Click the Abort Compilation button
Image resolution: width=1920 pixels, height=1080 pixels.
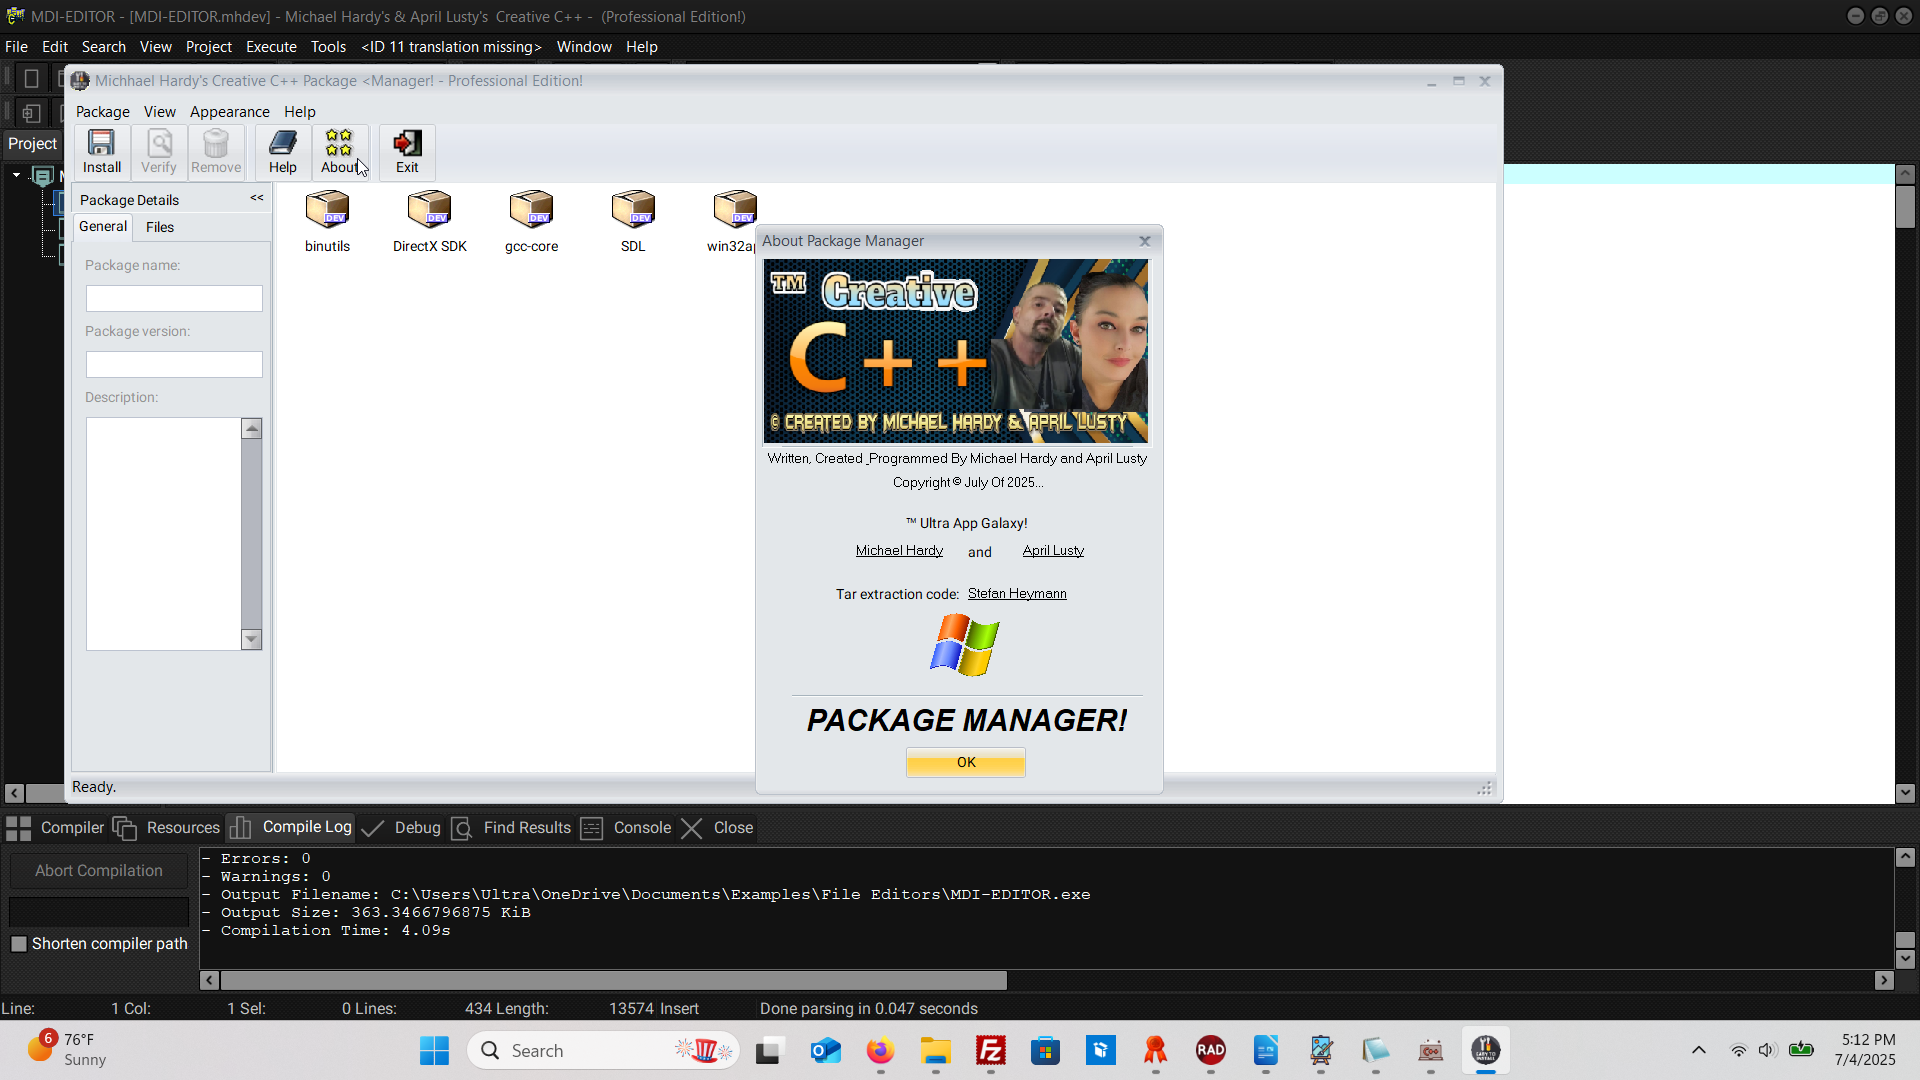tap(99, 871)
